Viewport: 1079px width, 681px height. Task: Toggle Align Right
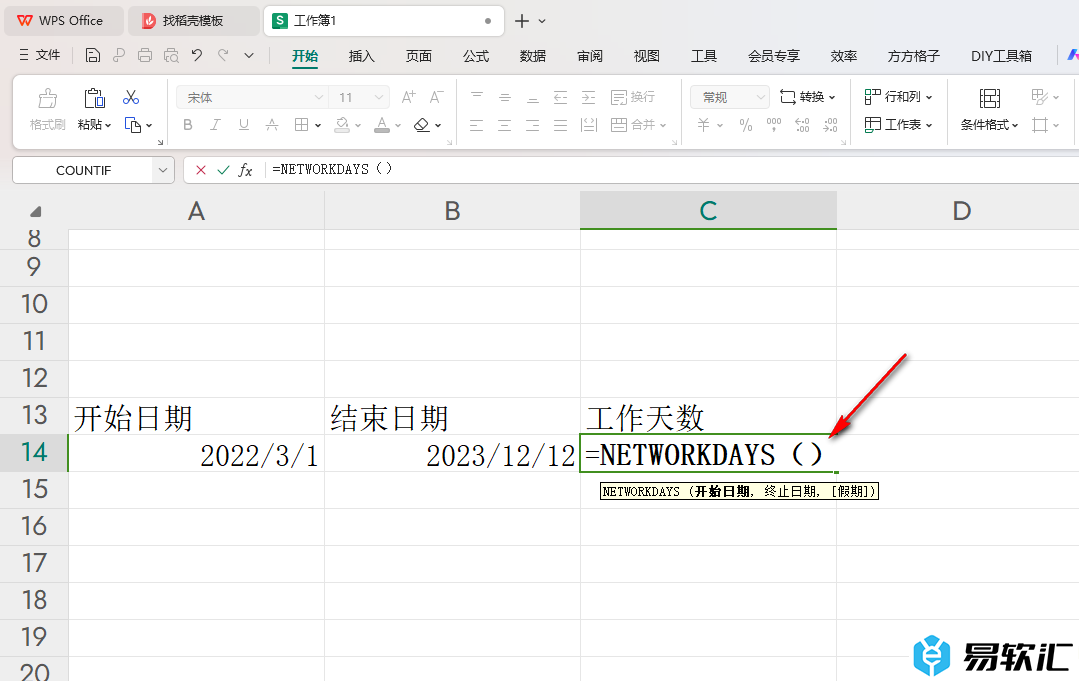pyautogui.click(x=533, y=125)
